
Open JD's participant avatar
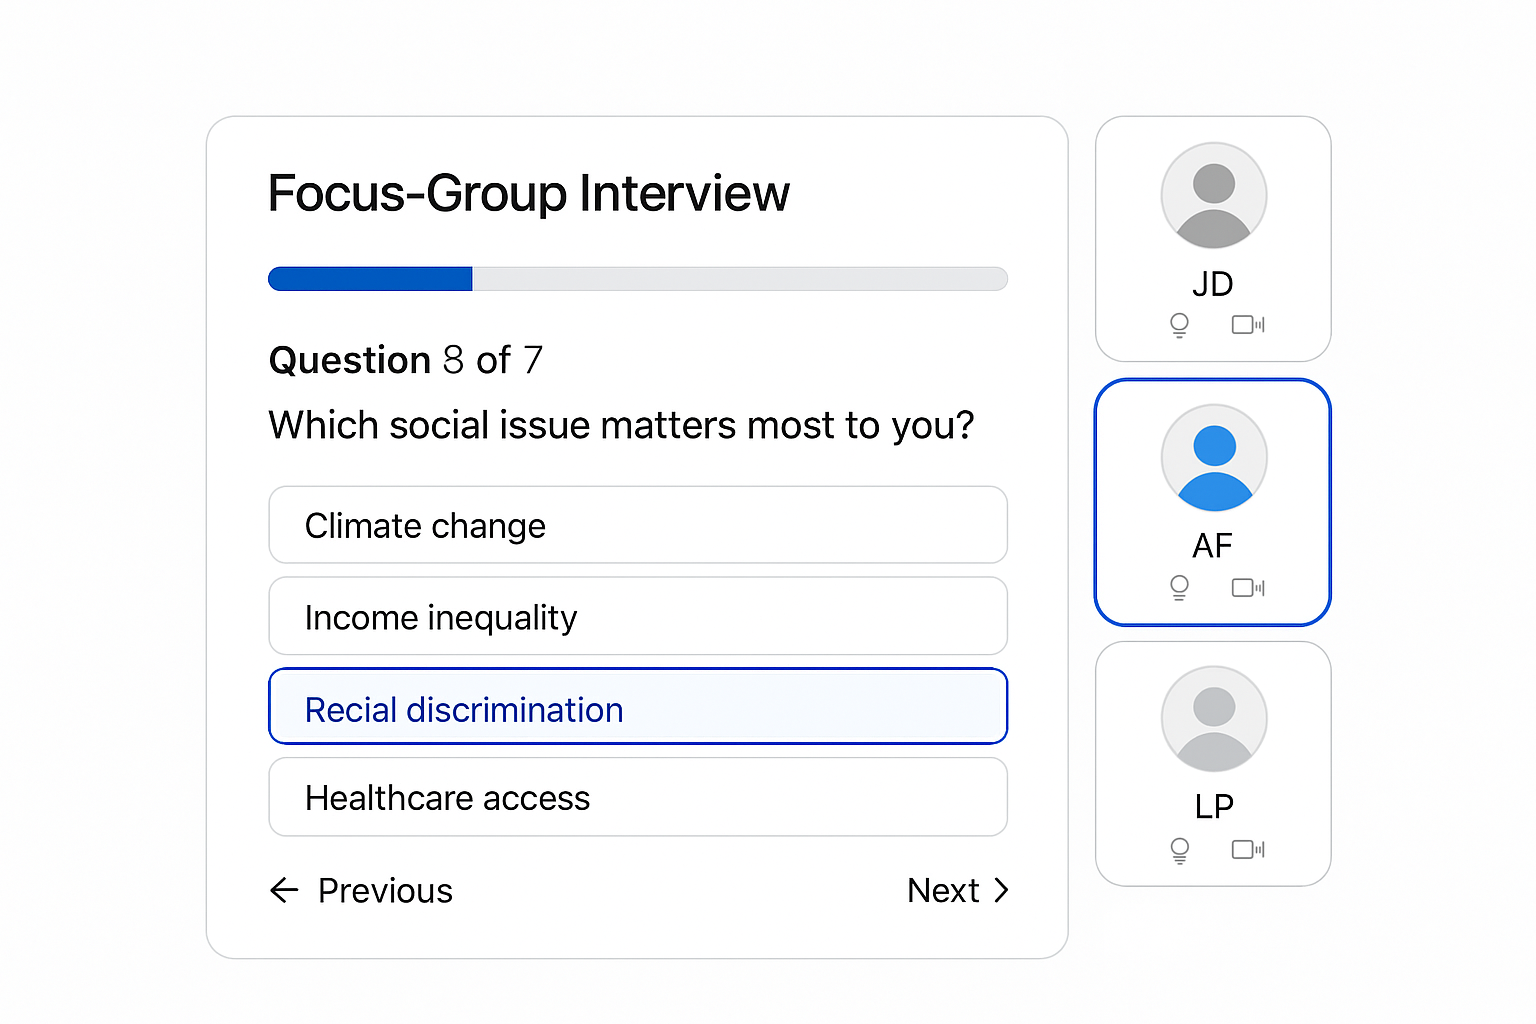pyautogui.click(x=1214, y=195)
